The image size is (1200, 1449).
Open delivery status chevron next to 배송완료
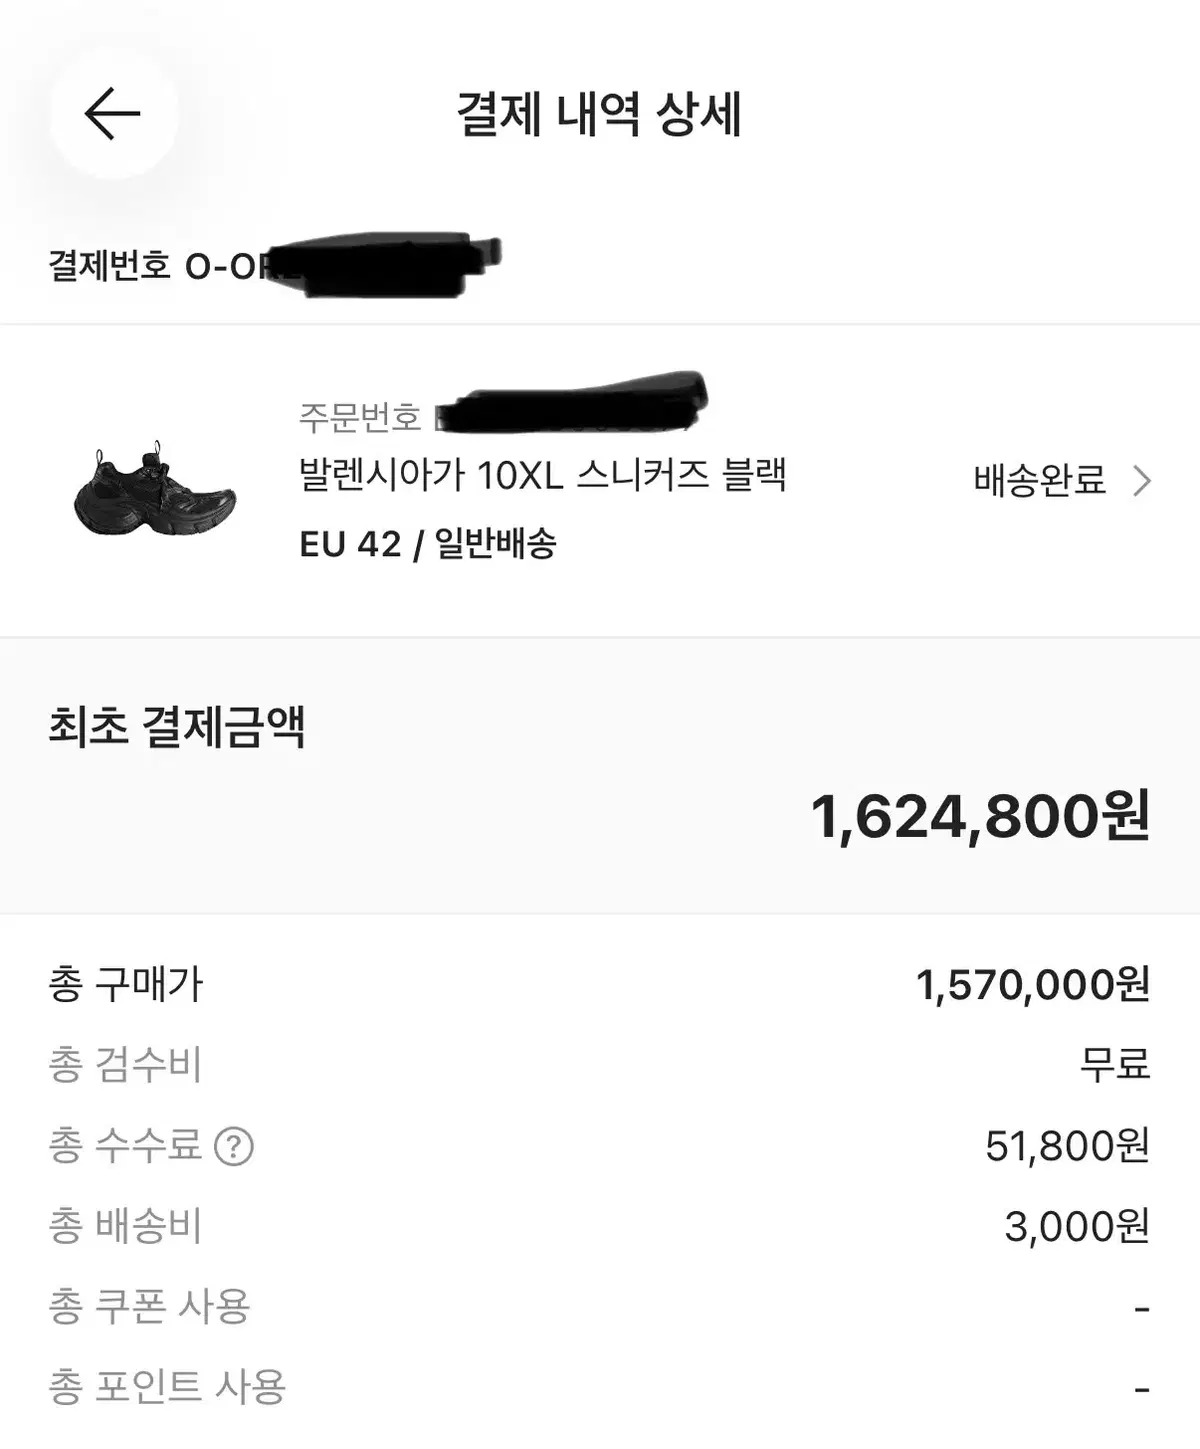coord(1142,481)
